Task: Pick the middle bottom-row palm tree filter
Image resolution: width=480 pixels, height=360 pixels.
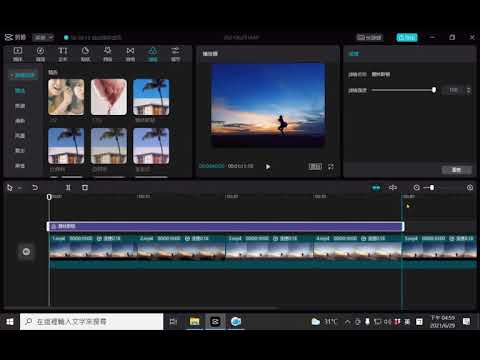Action: pos(109,146)
